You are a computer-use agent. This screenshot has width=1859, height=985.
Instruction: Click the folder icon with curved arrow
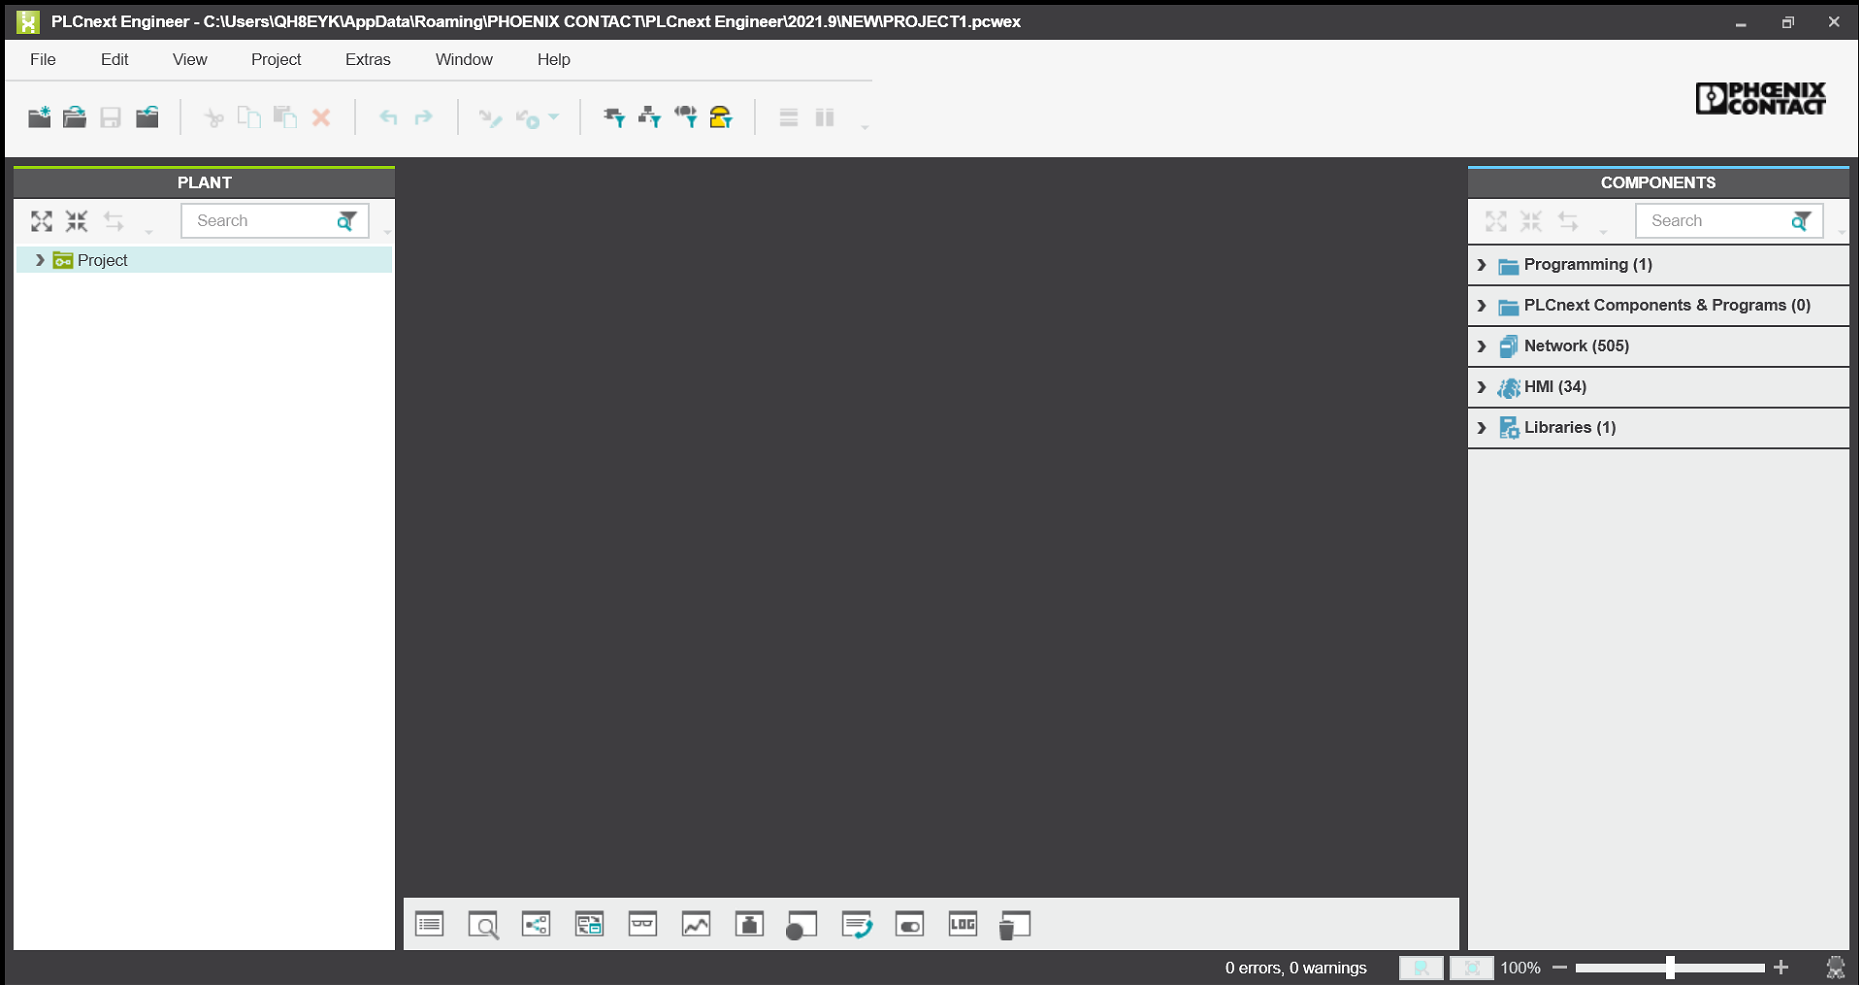pos(147,117)
